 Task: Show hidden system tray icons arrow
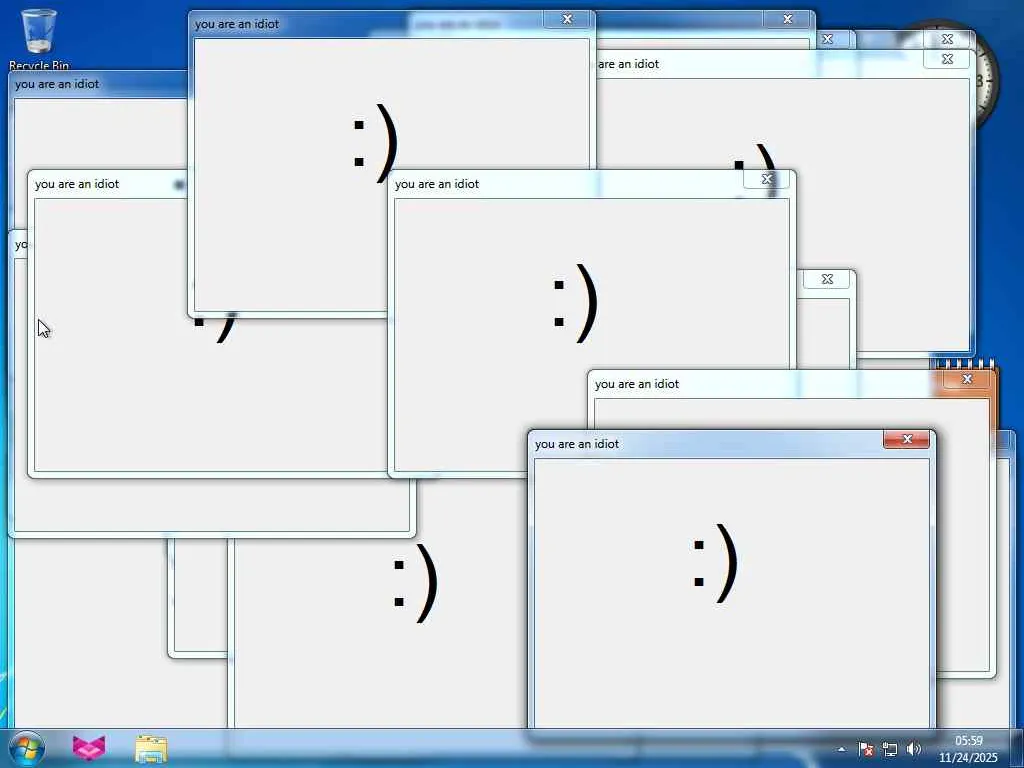[842, 750]
